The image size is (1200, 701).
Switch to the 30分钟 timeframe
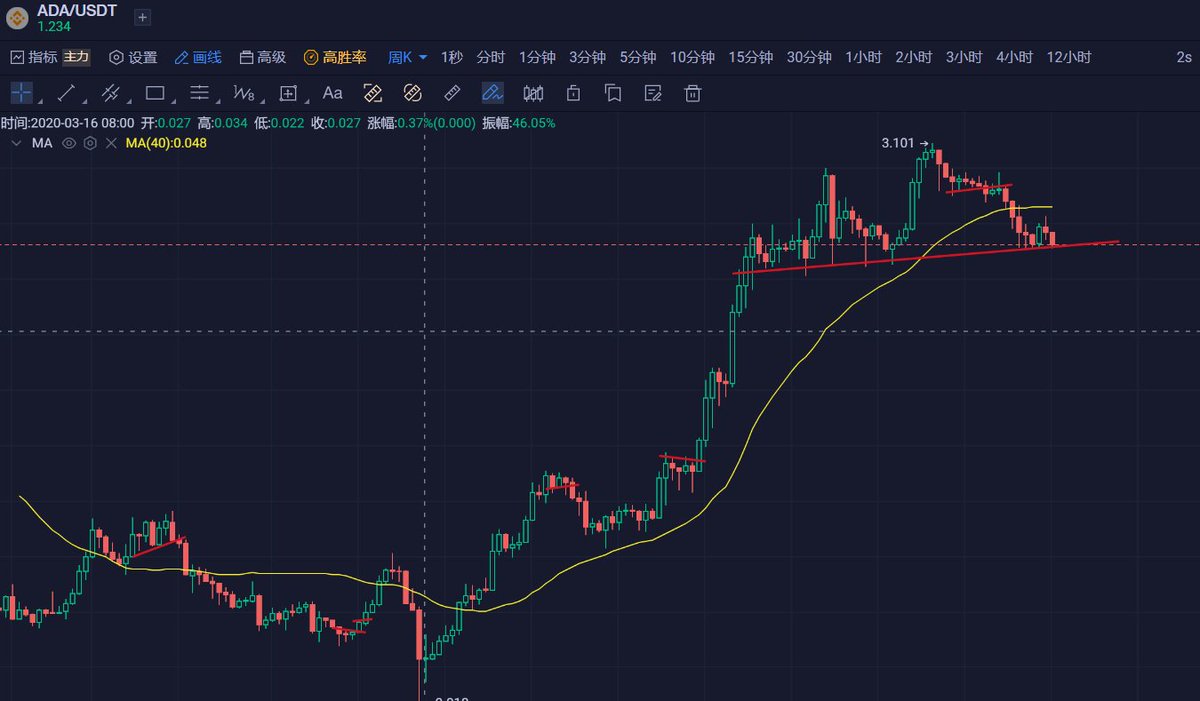(x=809, y=57)
